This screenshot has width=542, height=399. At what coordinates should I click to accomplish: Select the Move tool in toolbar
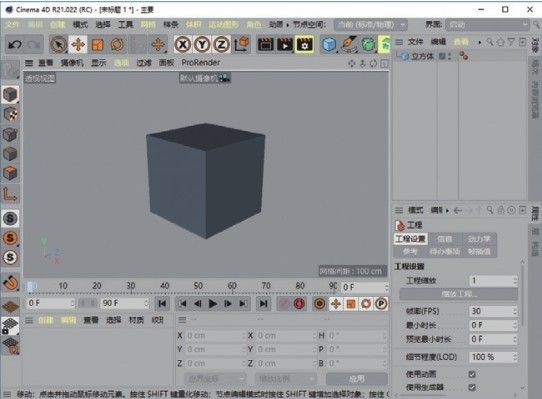pyautogui.click(x=78, y=44)
